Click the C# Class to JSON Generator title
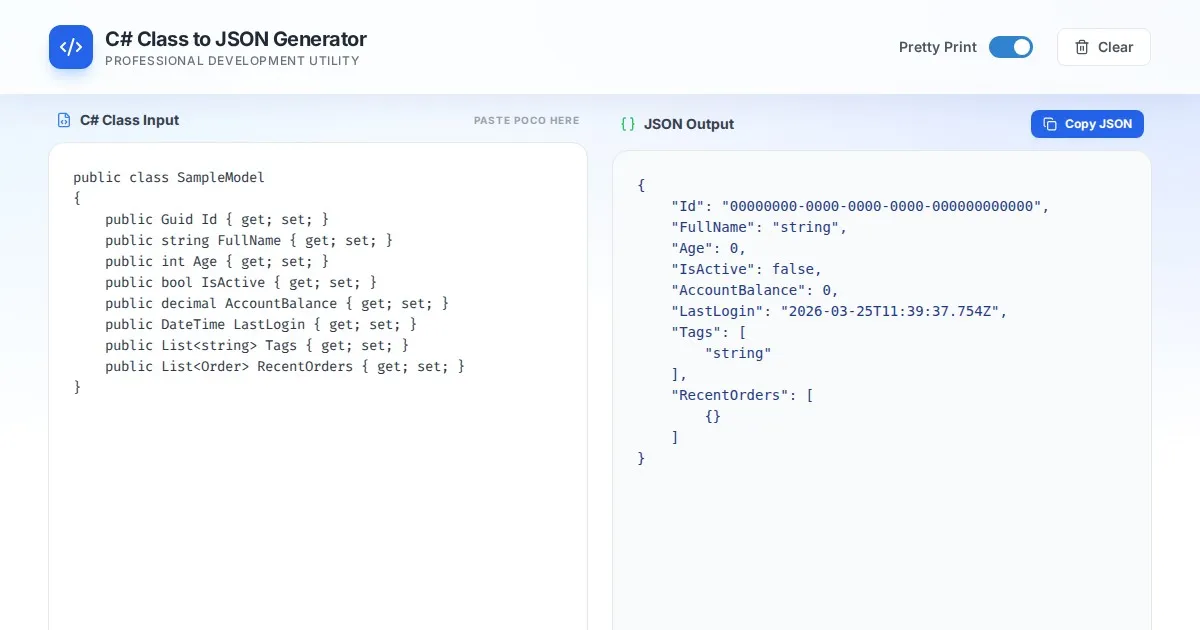Image resolution: width=1200 pixels, height=630 pixels. (x=235, y=39)
